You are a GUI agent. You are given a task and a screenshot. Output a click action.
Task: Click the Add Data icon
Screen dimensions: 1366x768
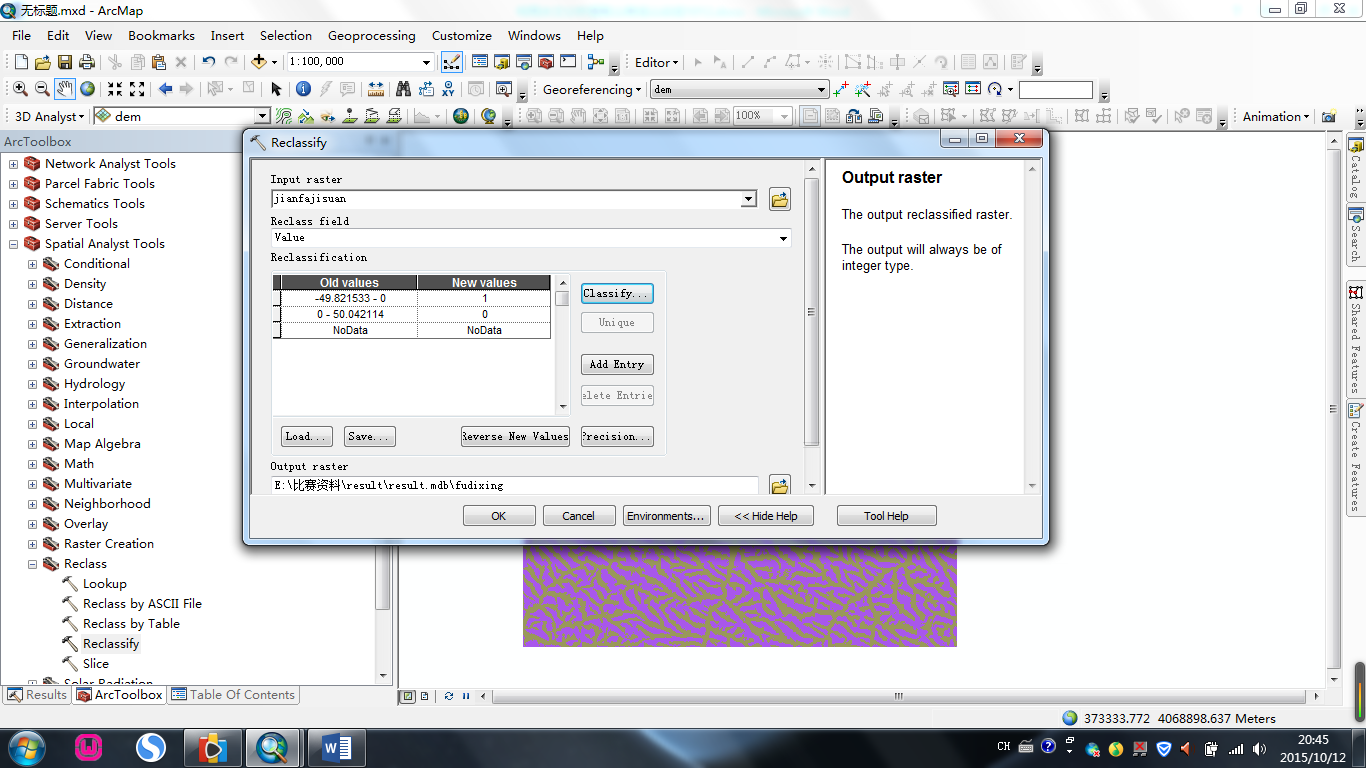(259, 62)
